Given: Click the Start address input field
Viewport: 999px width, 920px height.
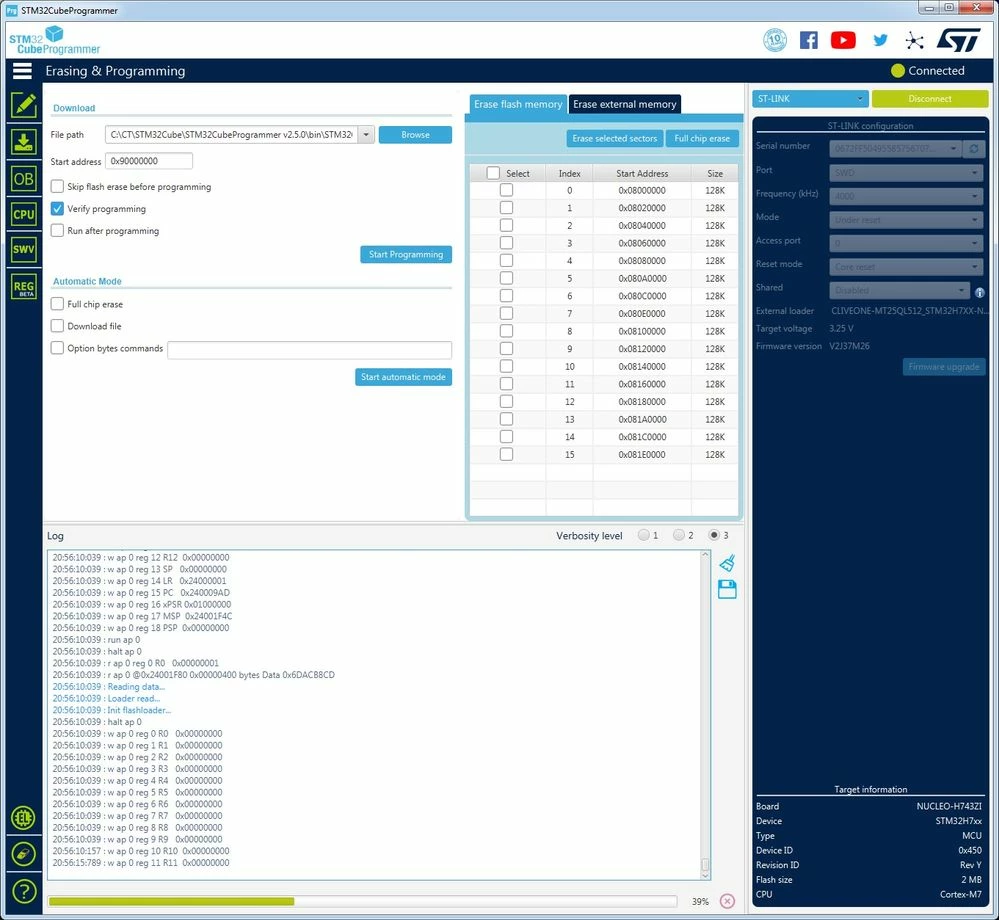Looking at the screenshot, I should point(149,161).
